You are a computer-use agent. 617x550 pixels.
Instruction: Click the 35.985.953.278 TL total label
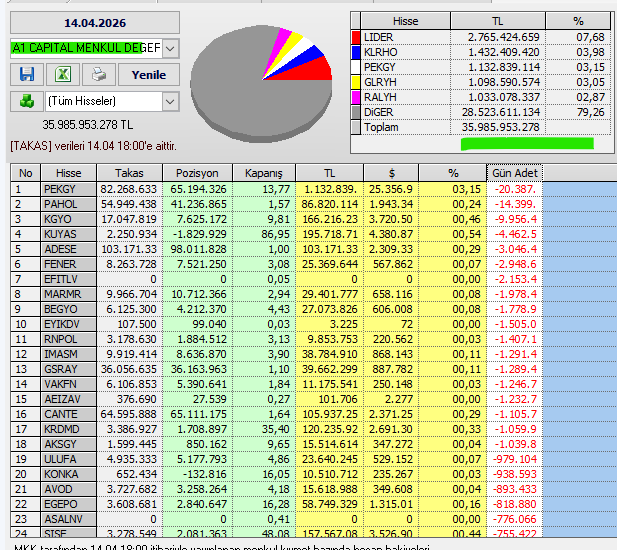point(88,125)
